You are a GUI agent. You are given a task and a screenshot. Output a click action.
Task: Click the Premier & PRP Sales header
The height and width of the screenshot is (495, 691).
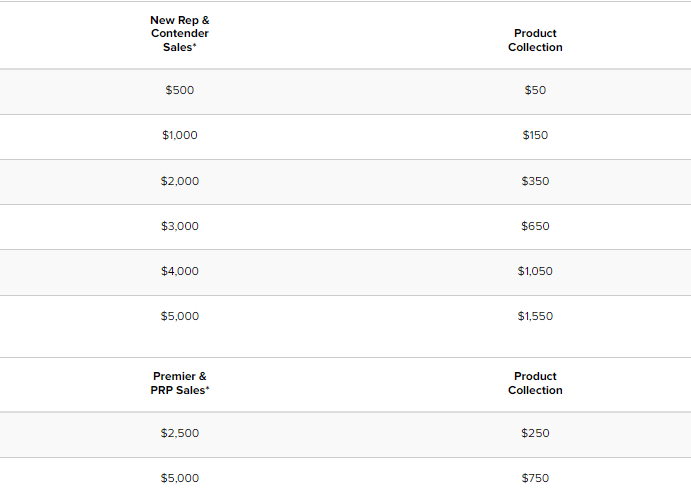tap(180, 383)
